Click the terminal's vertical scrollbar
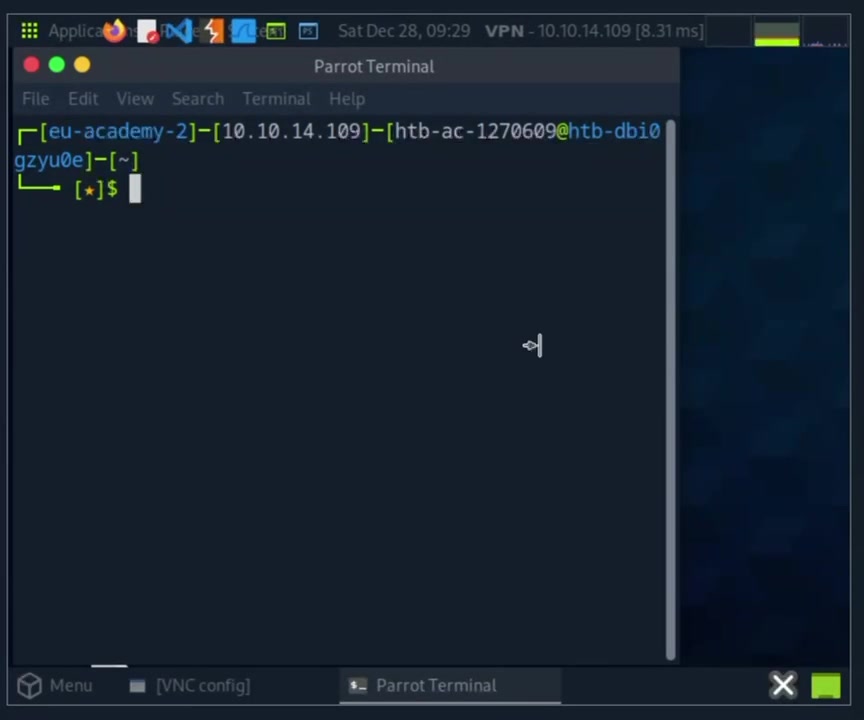This screenshot has width=864, height=720. [x=670, y=388]
